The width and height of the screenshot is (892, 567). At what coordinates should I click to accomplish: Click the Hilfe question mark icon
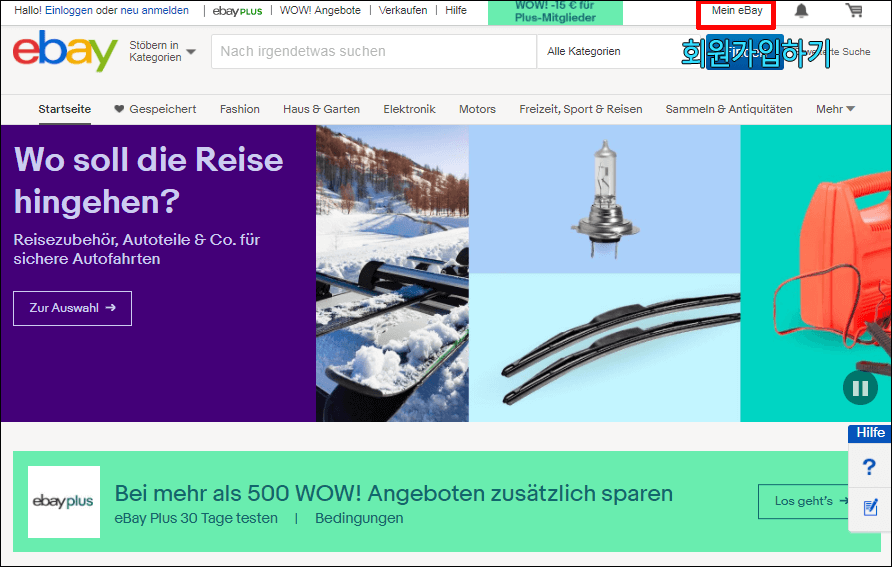[869, 467]
